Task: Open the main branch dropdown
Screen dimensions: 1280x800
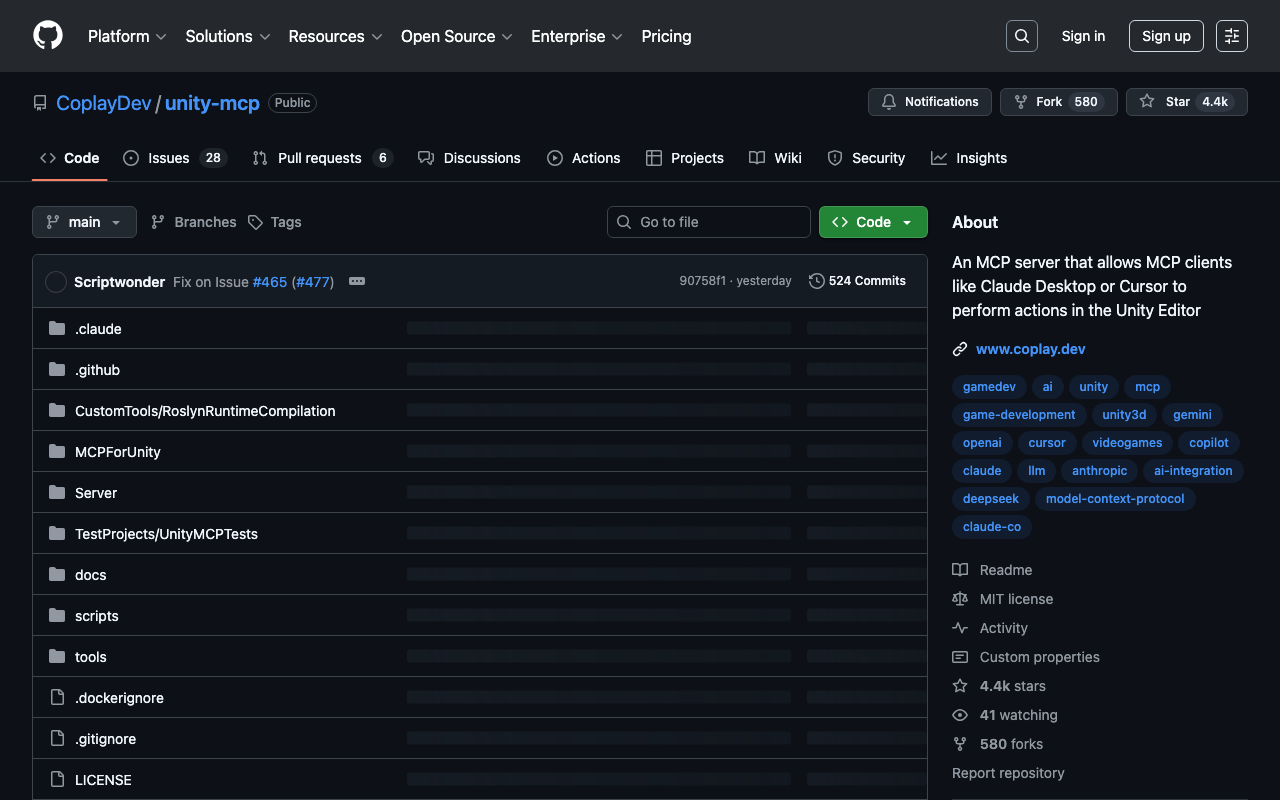Action: pos(84,222)
